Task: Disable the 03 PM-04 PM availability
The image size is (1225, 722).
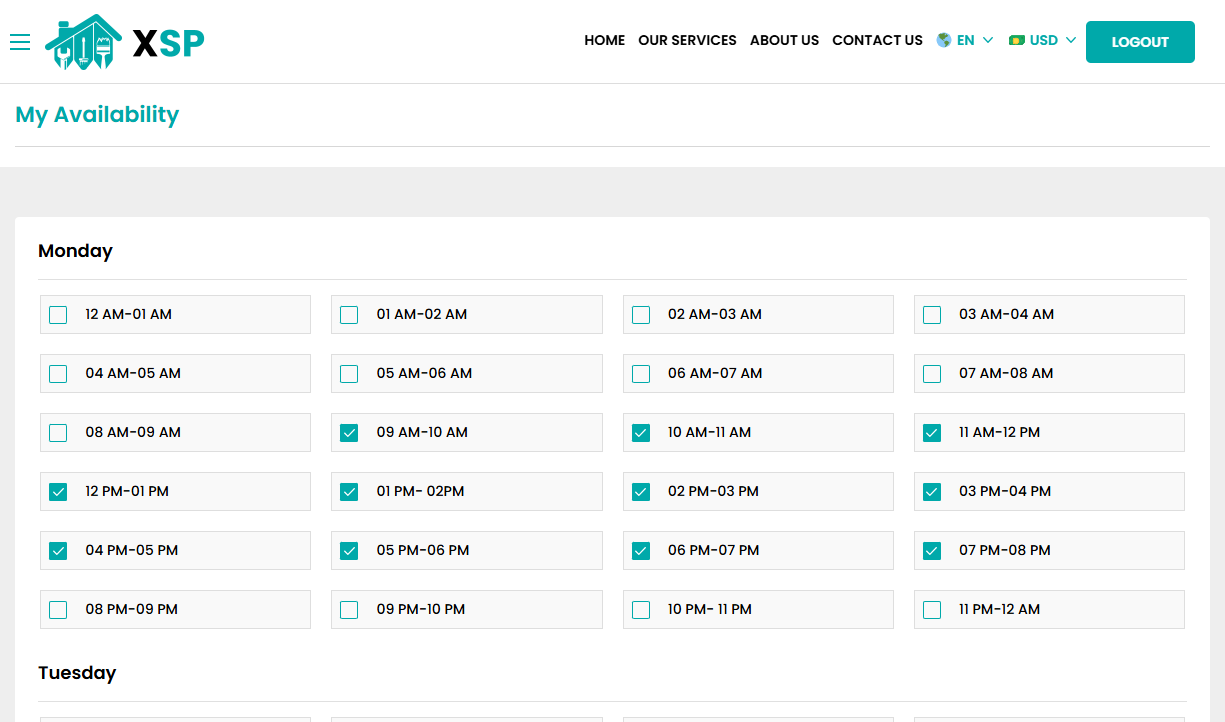Action: click(x=932, y=491)
